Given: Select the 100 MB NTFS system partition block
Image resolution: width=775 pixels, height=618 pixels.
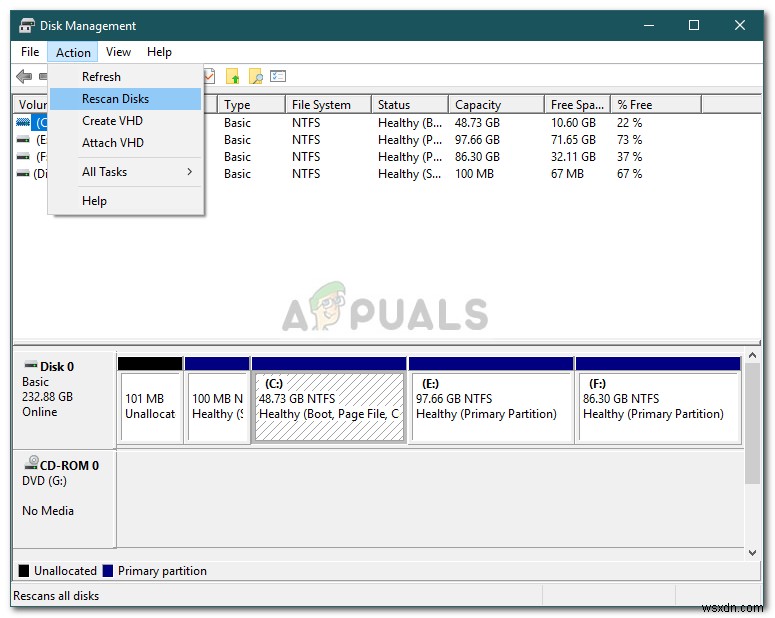Looking at the screenshot, I should click(217, 399).
